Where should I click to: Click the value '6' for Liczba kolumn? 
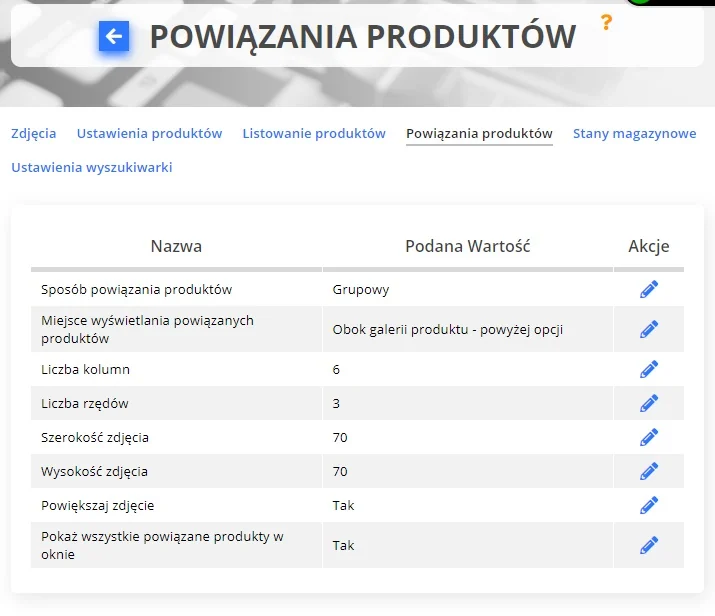336,369
